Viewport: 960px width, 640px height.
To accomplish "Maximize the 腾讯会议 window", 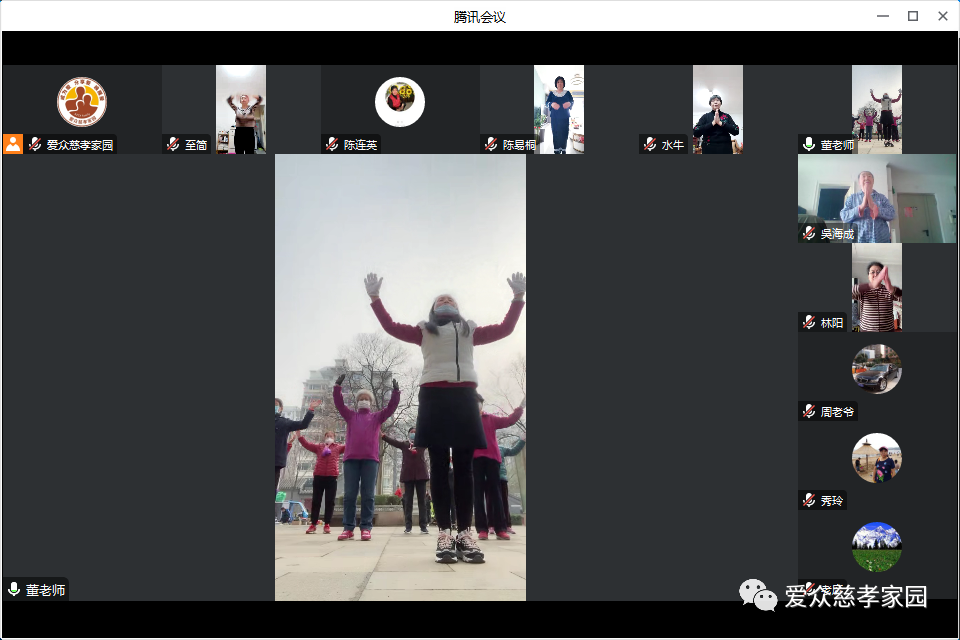I will [x=912, y=16].
